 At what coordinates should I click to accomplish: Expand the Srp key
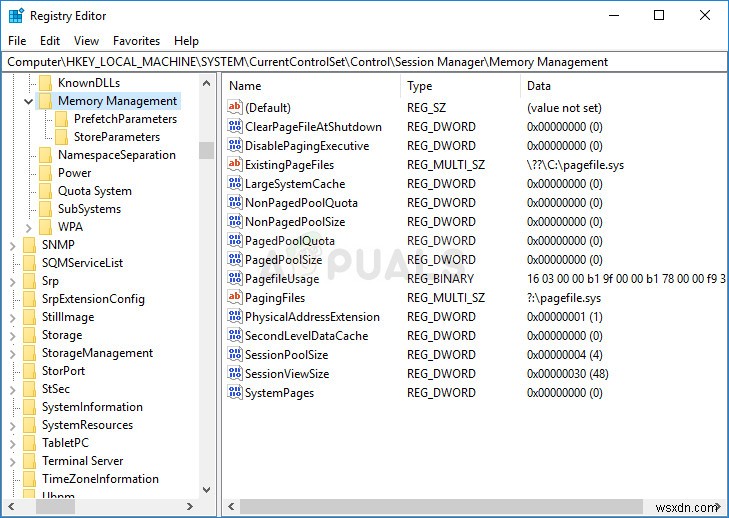[13, 281]
